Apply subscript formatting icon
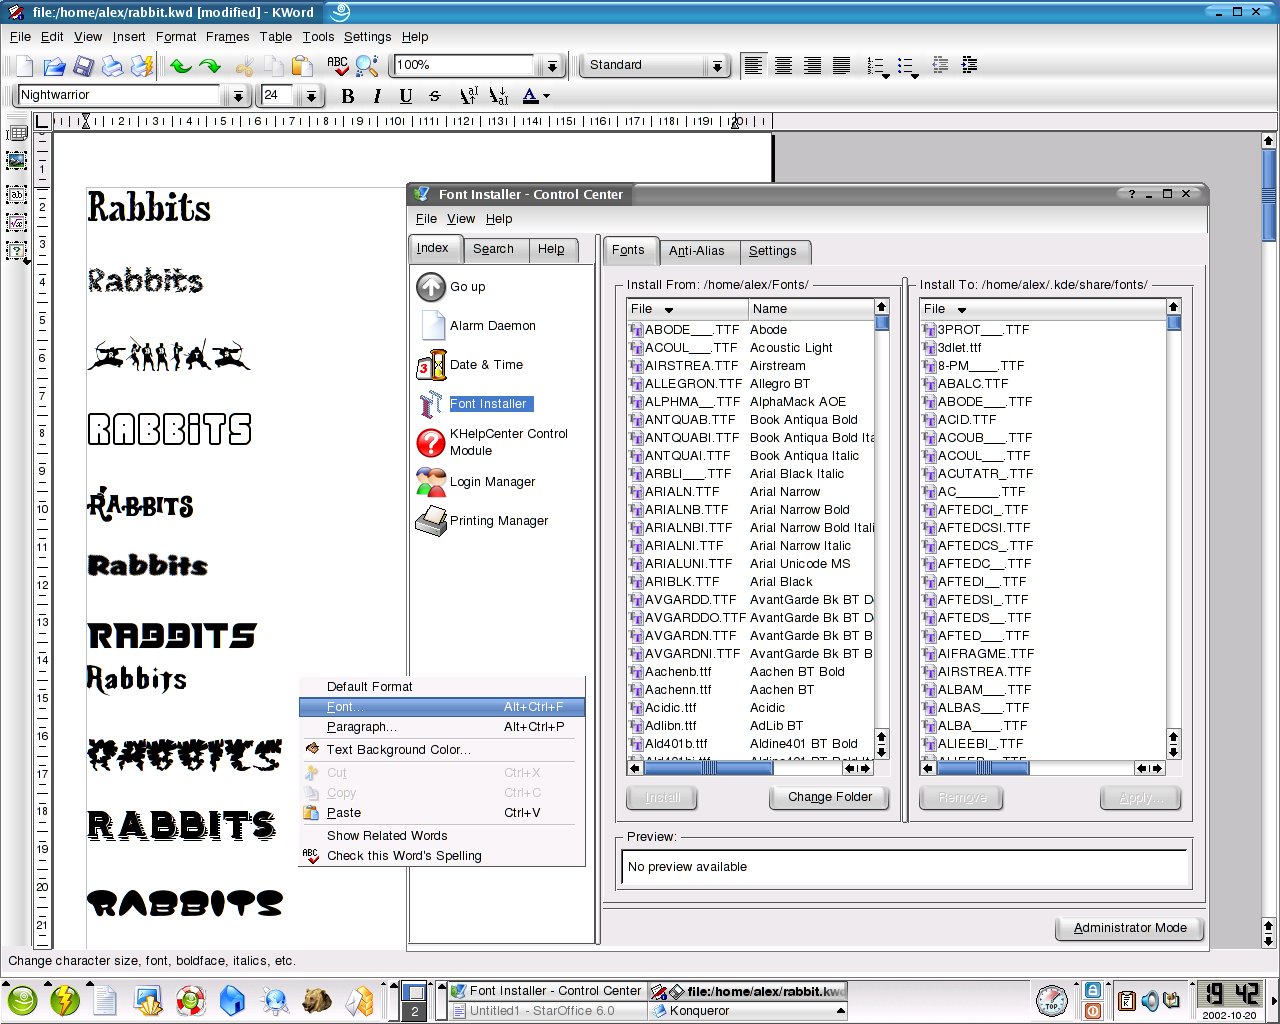 point(499,96)
